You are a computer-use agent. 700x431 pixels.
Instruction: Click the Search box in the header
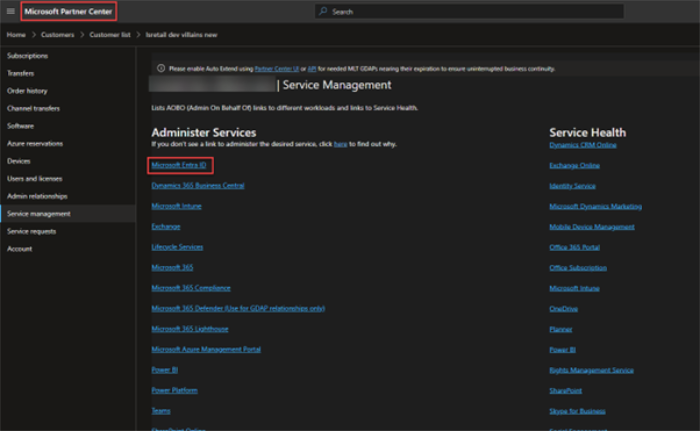pyautogui.click(x=468, y=11)
